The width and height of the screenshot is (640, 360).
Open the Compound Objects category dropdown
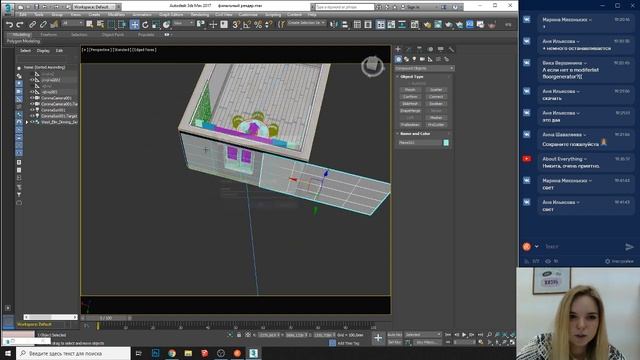click(424, 68)
